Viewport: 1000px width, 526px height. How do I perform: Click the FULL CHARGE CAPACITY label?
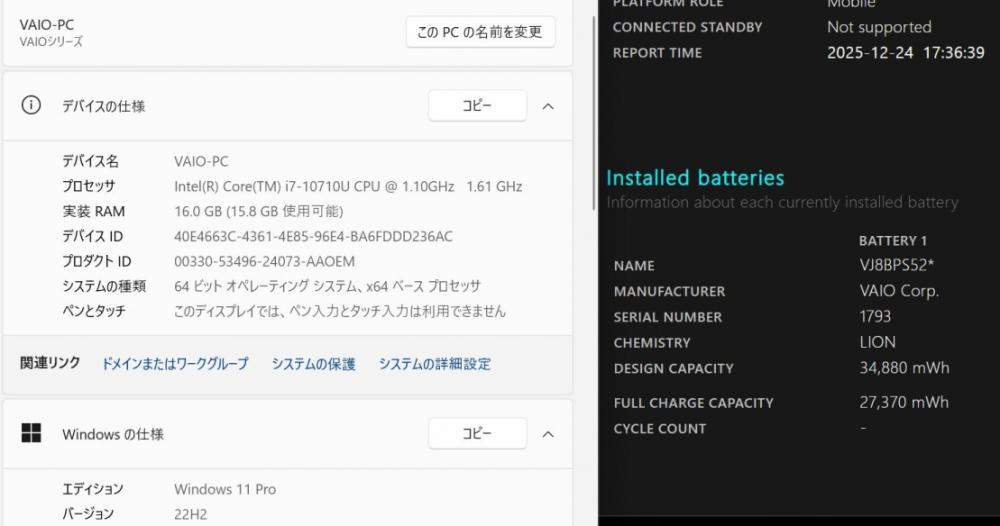point(693,403)
